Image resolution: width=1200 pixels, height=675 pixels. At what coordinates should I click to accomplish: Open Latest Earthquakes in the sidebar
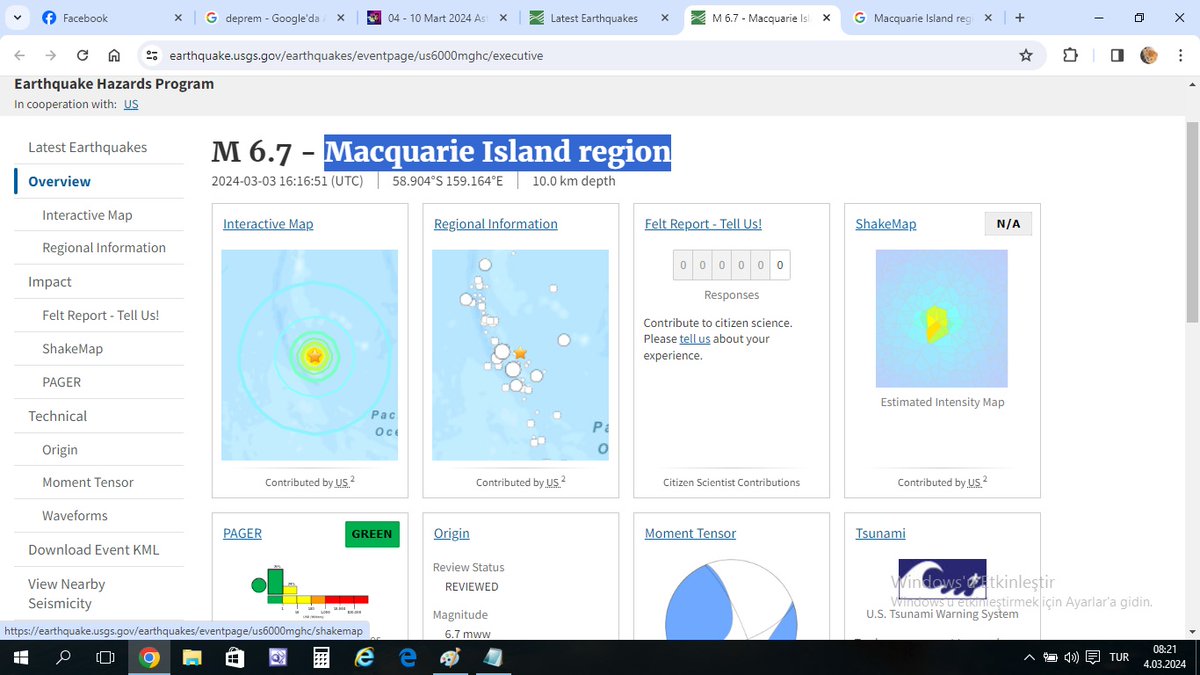(x=87, y=147)
